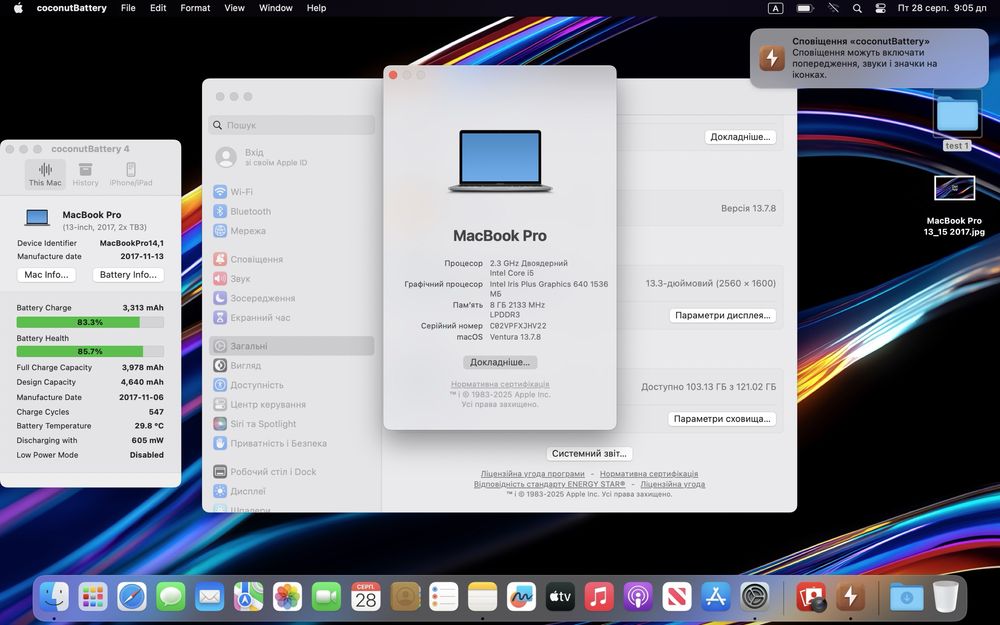Click Параметри сховища... button
This screenshot has width=1000, height=625.
(x=722, y=419)
